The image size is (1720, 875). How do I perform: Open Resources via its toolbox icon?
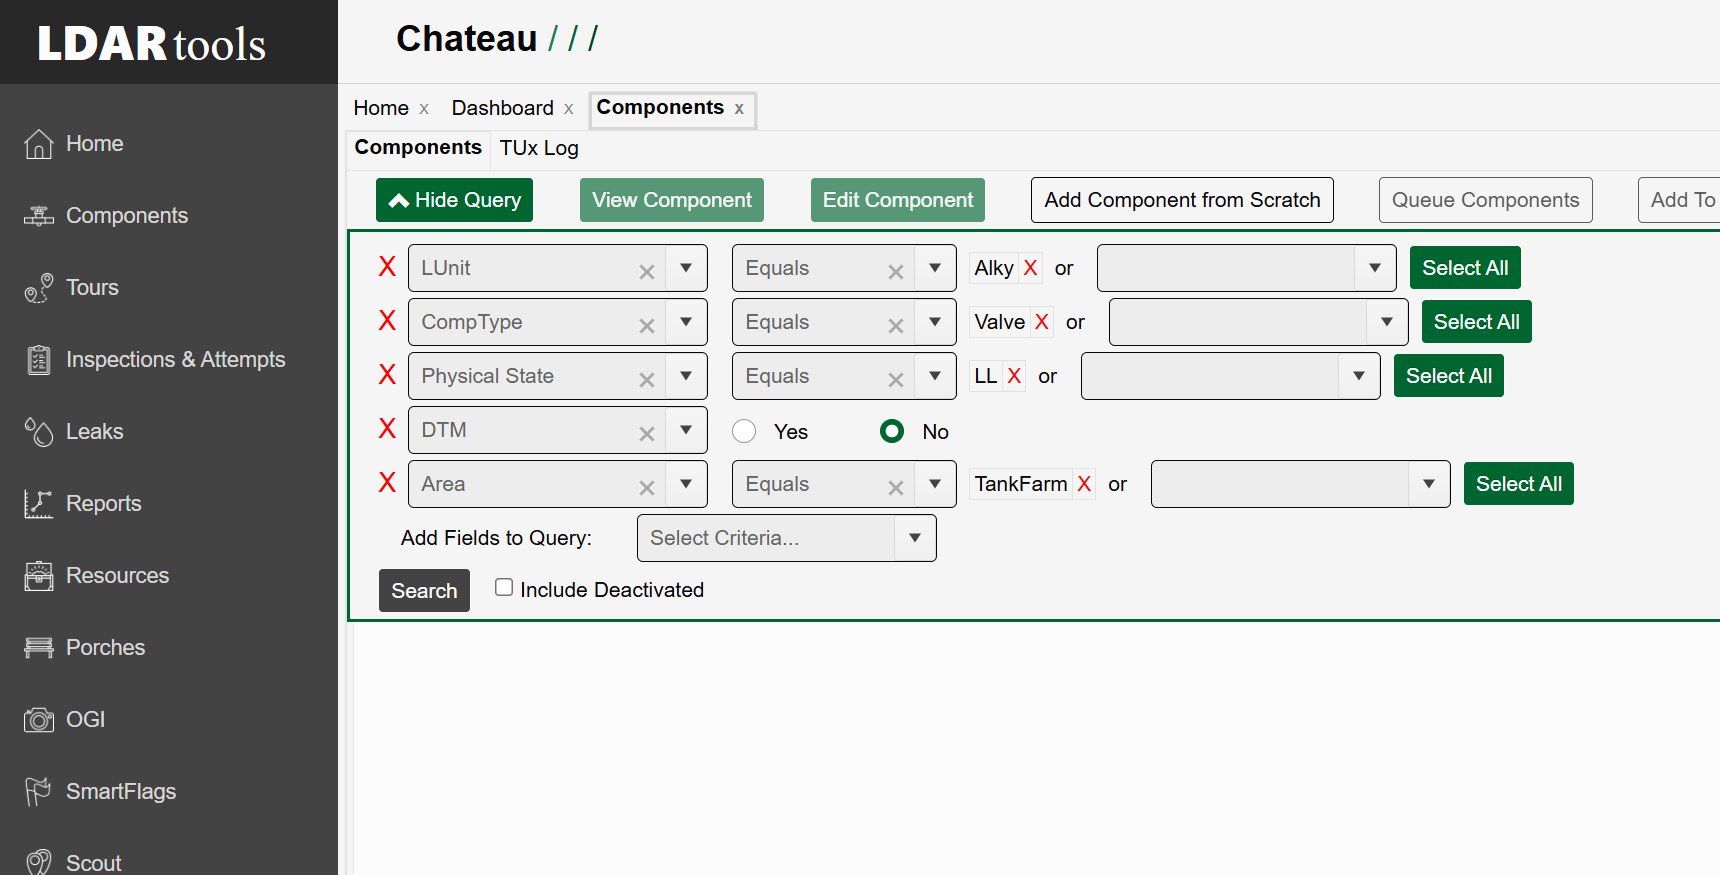click(x=38, y=576)
